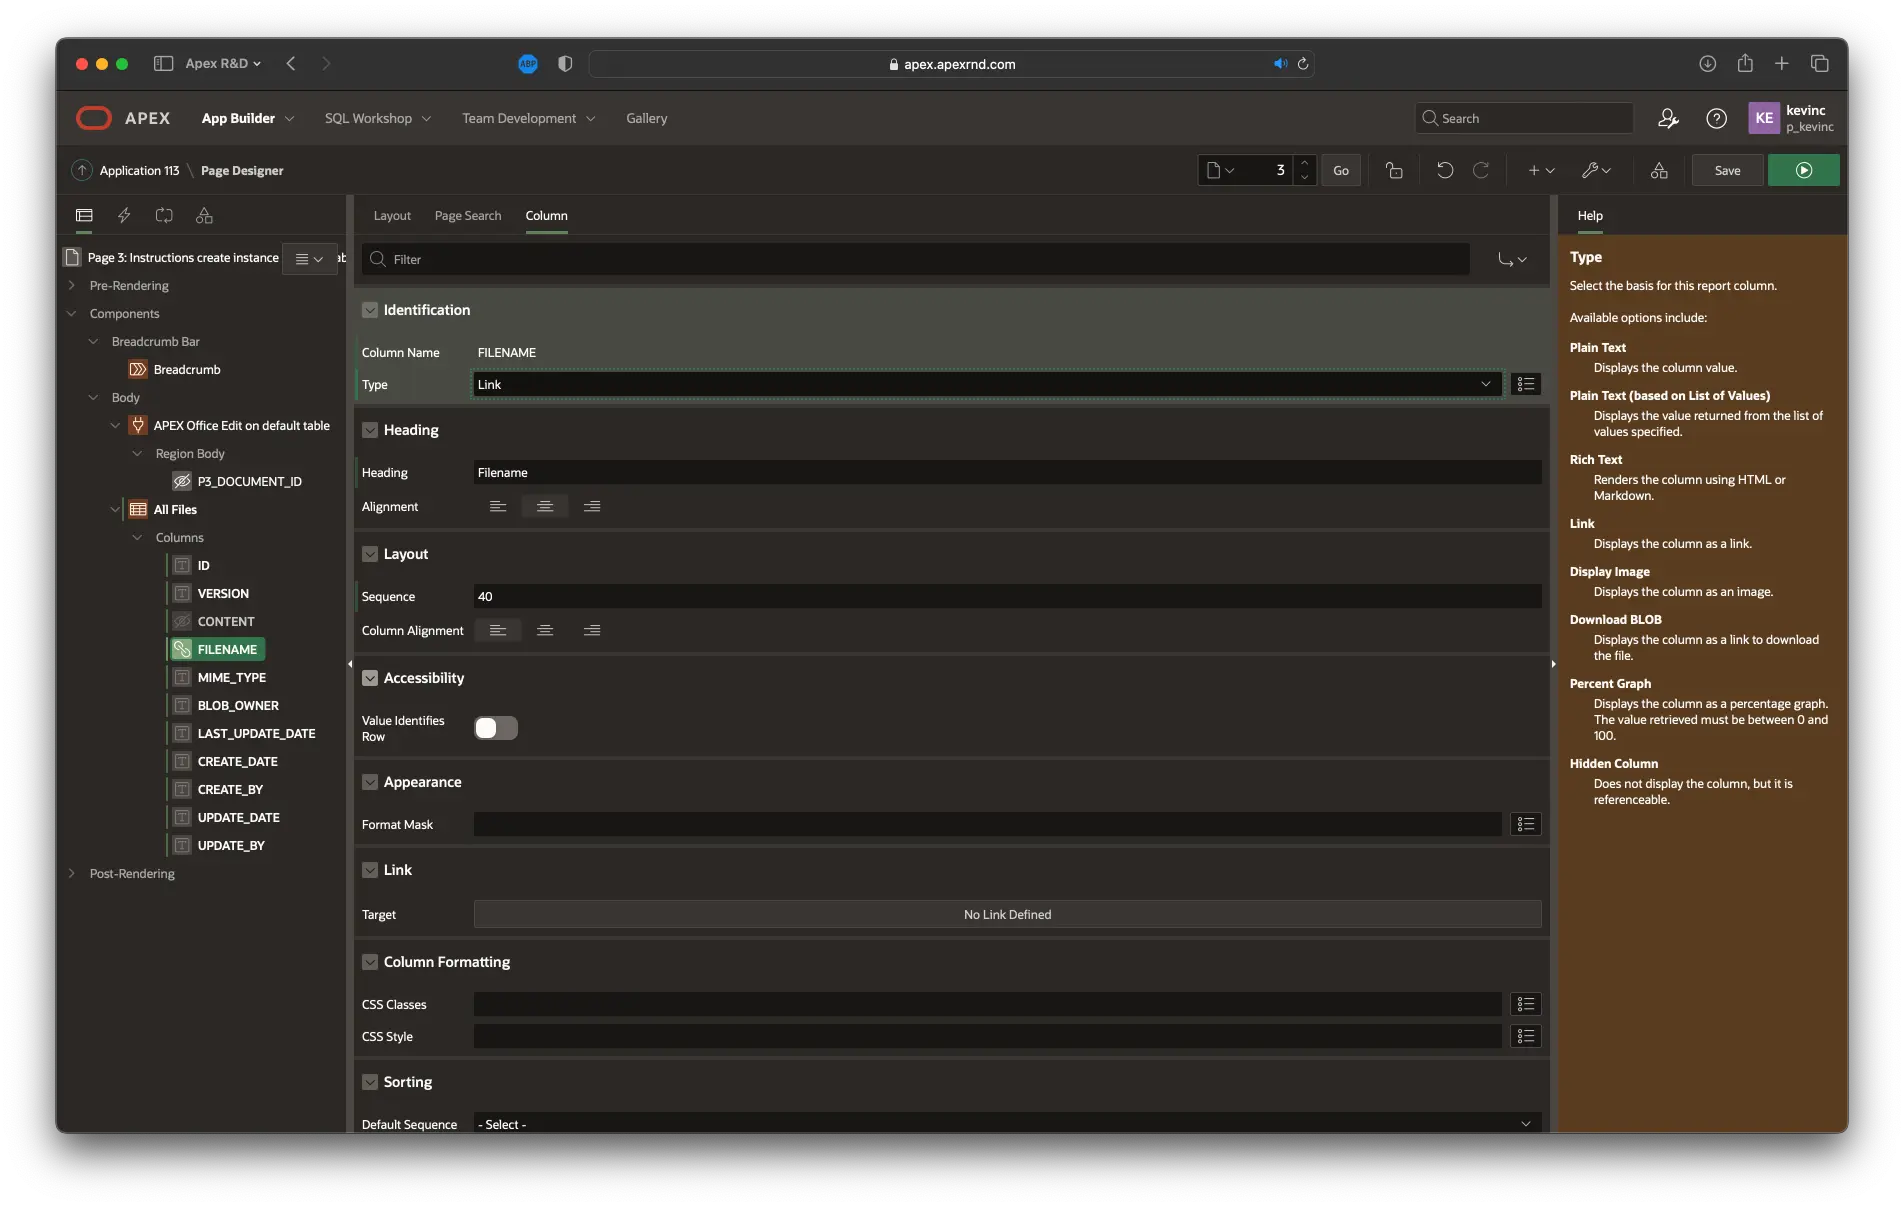Open the Team Development menu
This screenshot has width=1904, height=1207.
tap(529, 118)
